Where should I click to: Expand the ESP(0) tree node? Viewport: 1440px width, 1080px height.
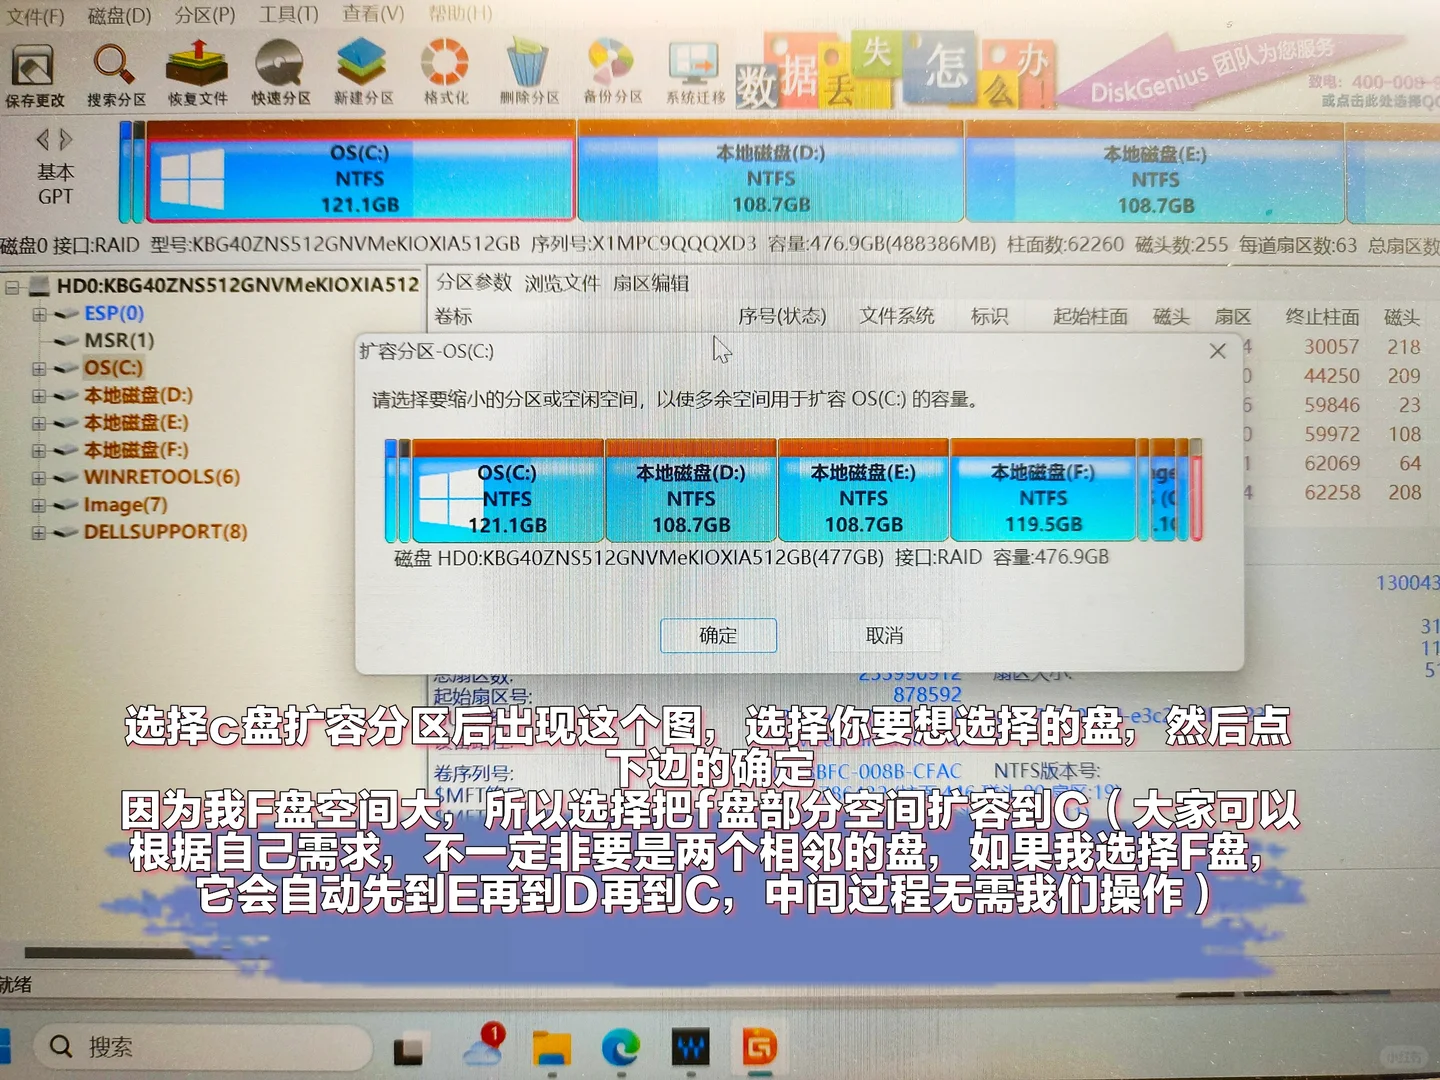tap(38, 312)
